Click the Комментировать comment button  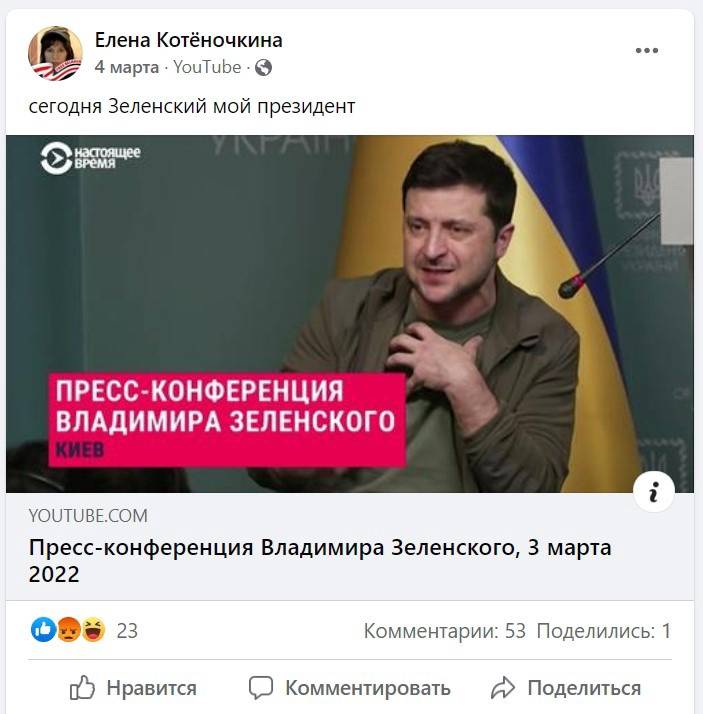(x=350, y=688)
